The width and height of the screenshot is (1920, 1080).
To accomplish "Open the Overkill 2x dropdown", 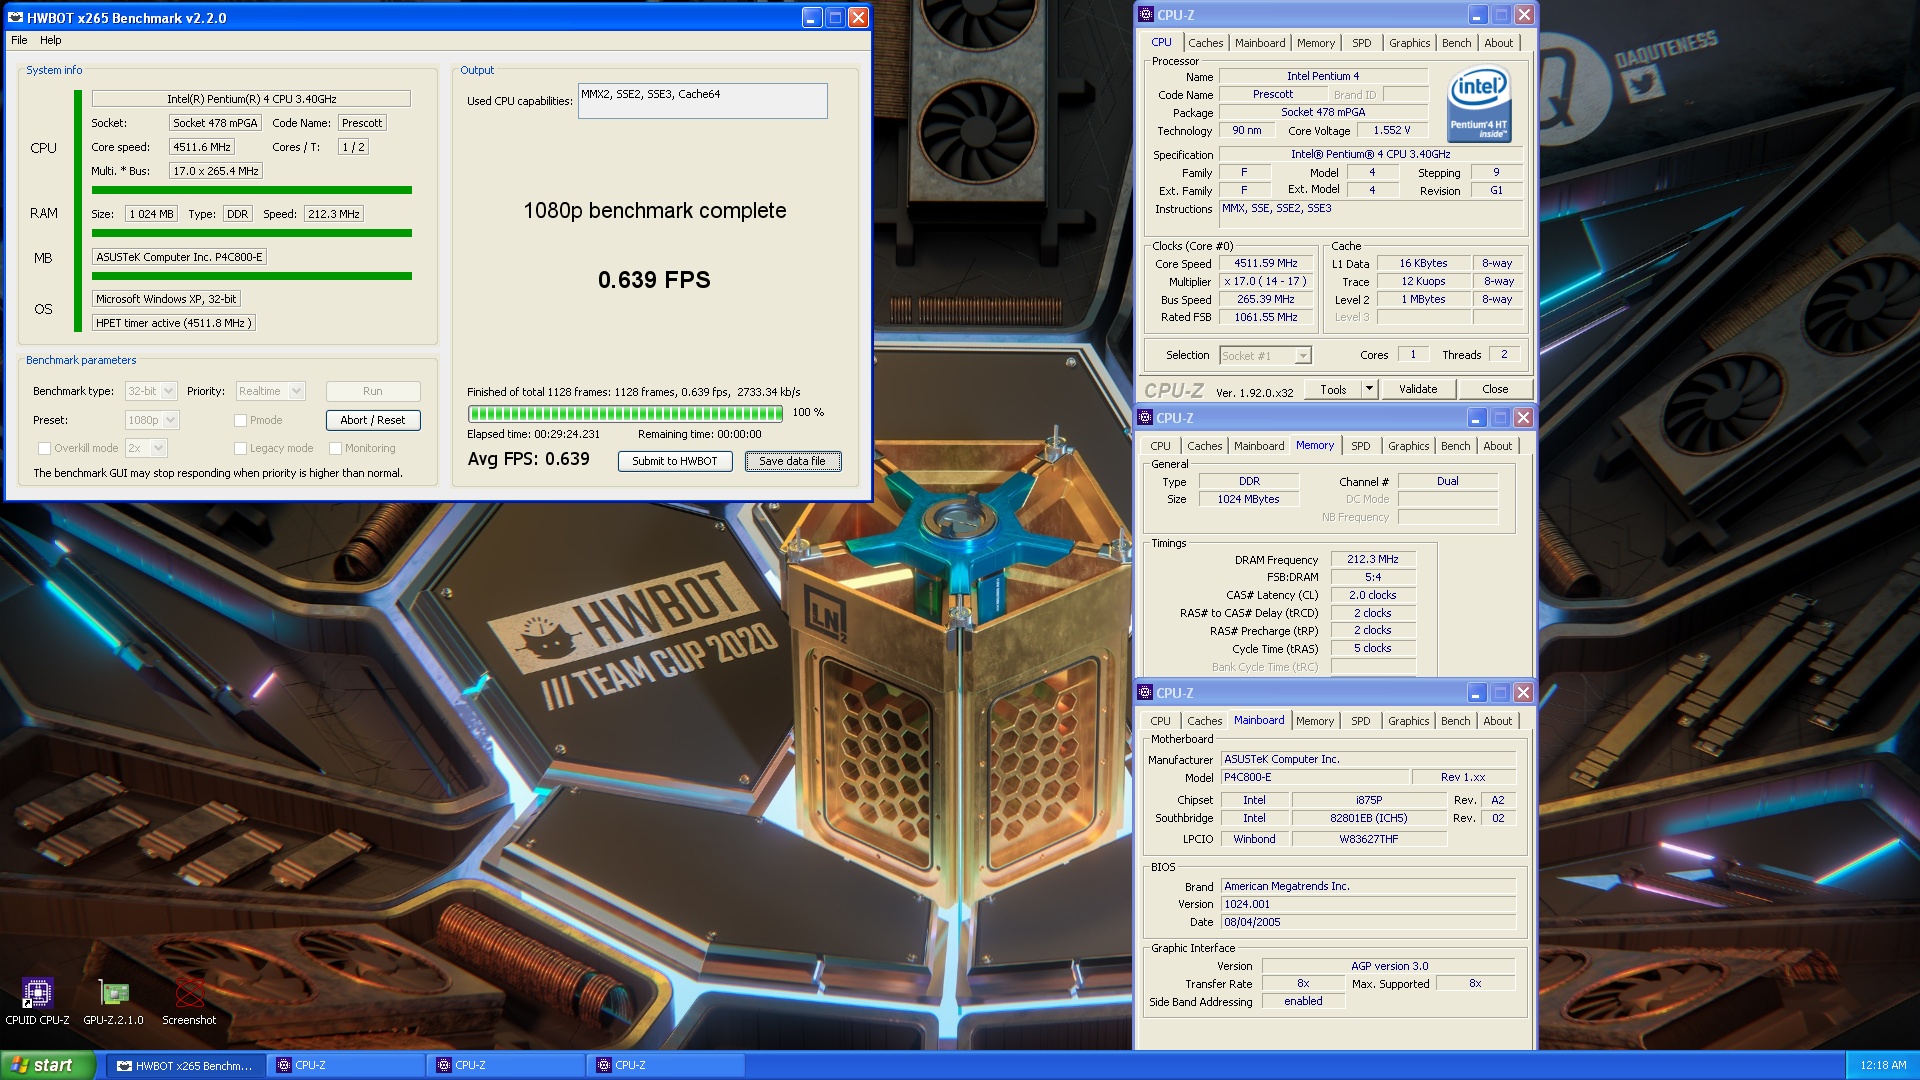I will click(x=146, y=448).
